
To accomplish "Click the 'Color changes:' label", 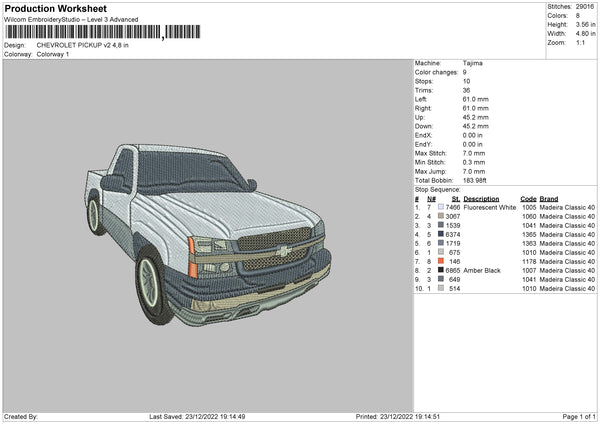I will pos(436,72).
